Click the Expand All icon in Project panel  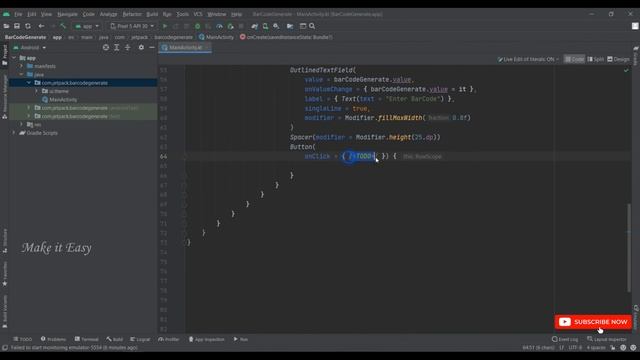pyautogui.click(x=117, y=48)
